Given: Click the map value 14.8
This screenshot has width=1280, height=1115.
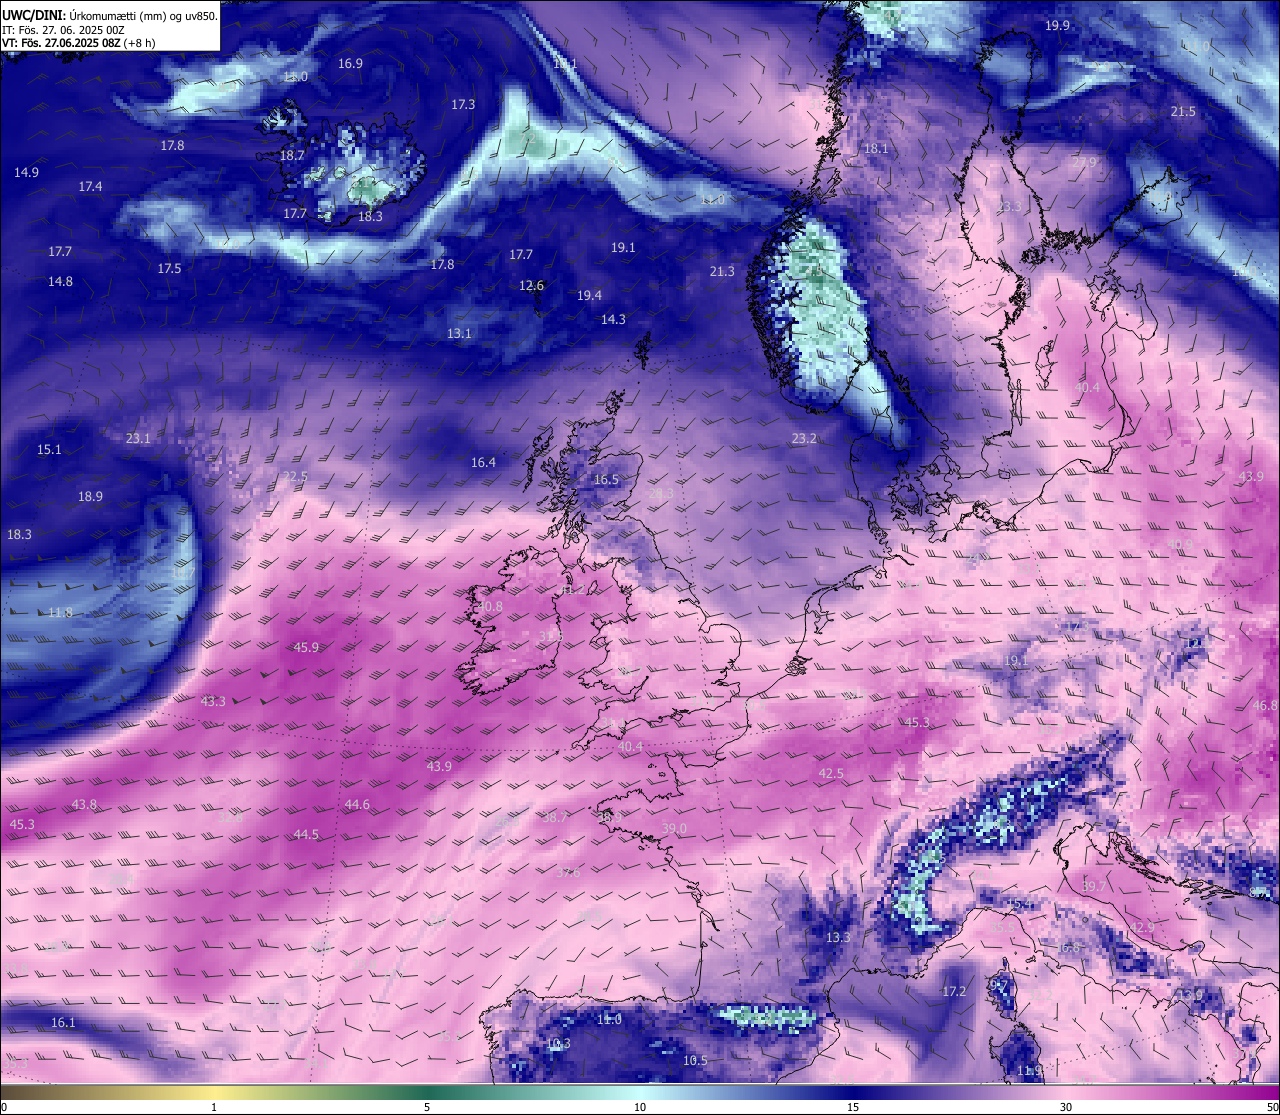Looking at the screenshot, I should (x=60, y=282).
